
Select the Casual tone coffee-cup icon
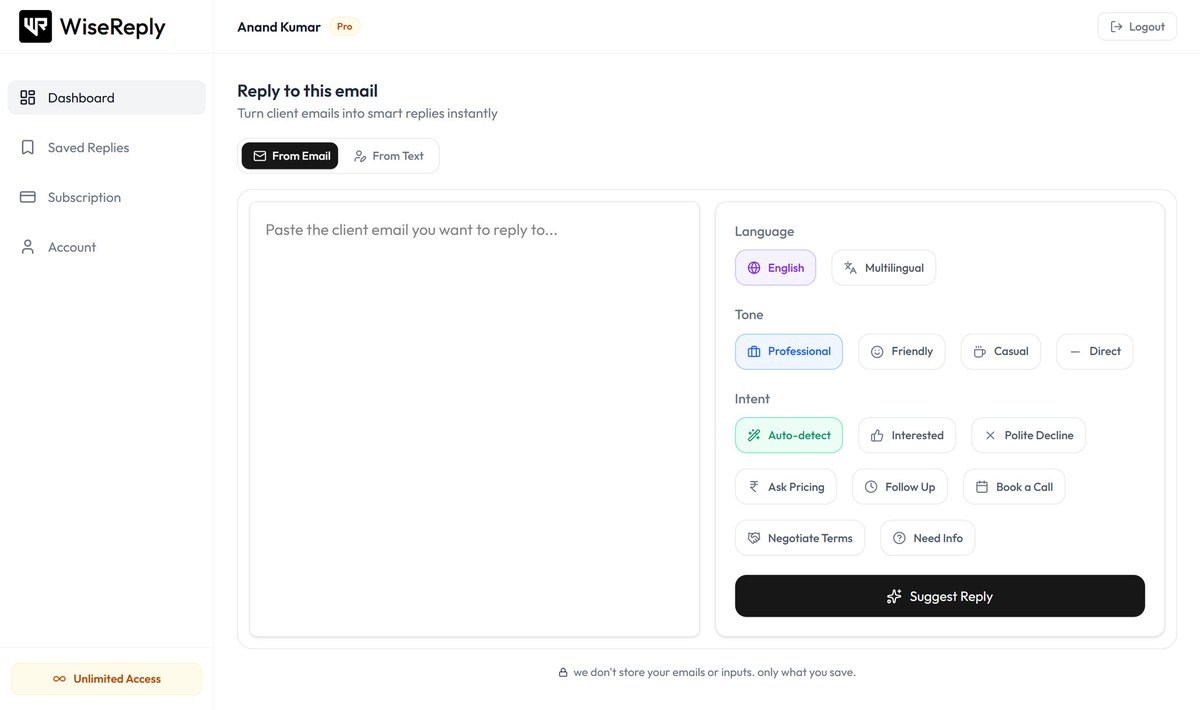pos(980,352)
